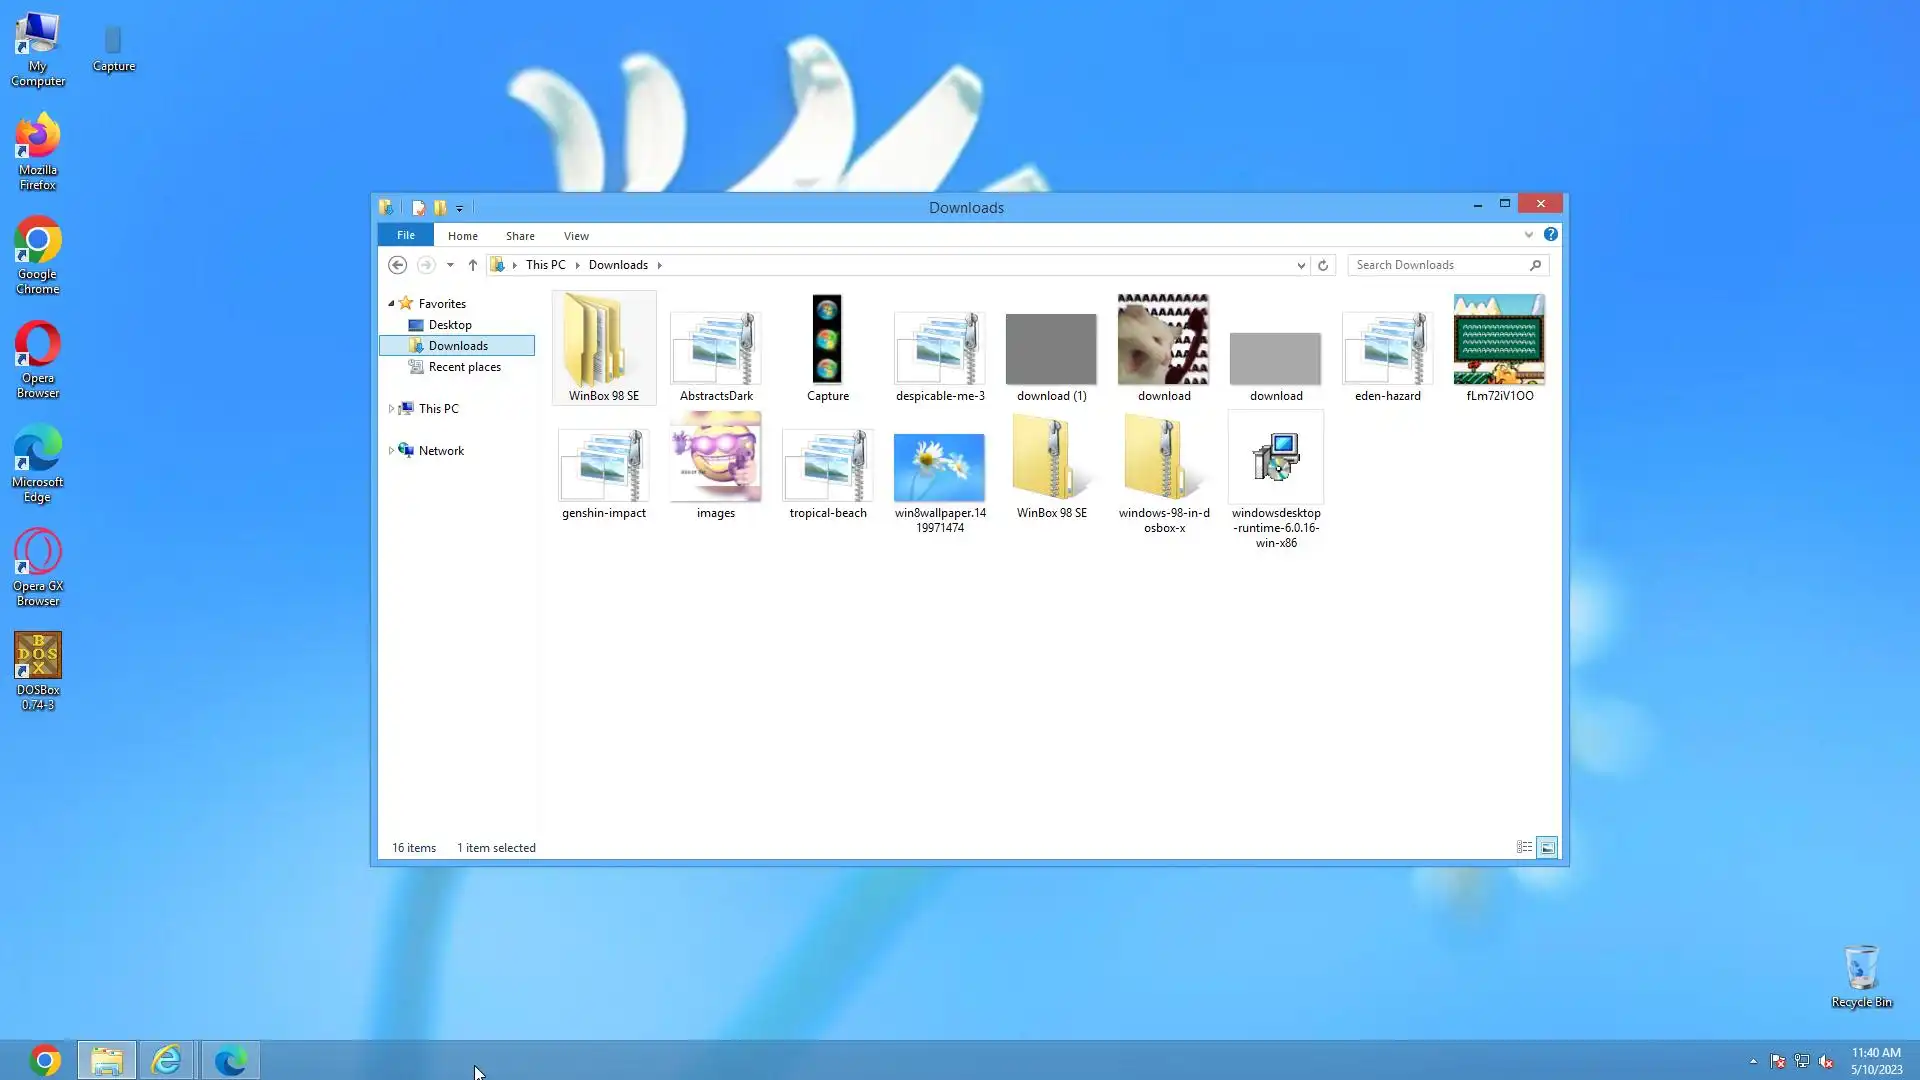The width and height of the screenshot is (1920, 1080).
Task: Open the Explorer Help icon
Action: tap(1550, 234)
